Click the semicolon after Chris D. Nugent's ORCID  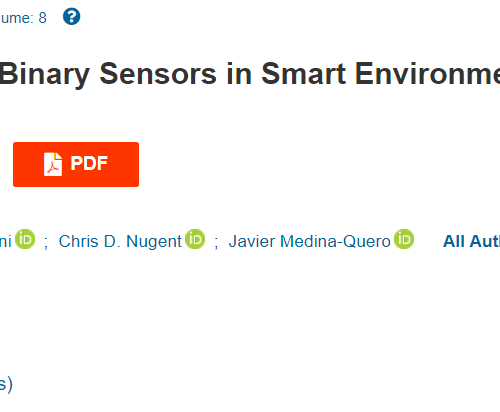(216, 242)
